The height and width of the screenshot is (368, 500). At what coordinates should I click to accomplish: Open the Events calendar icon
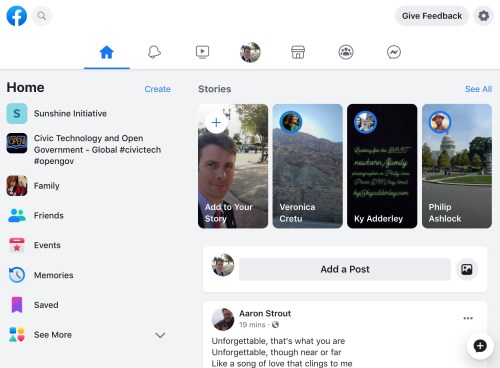17,245
